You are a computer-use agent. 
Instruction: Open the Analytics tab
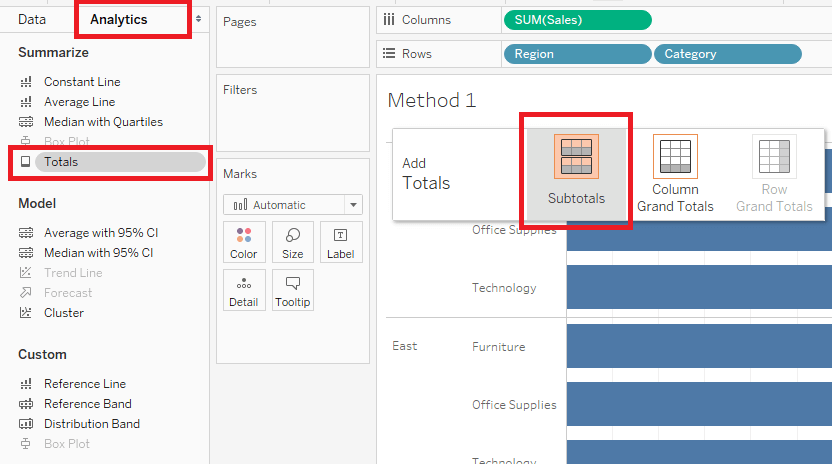119,20
